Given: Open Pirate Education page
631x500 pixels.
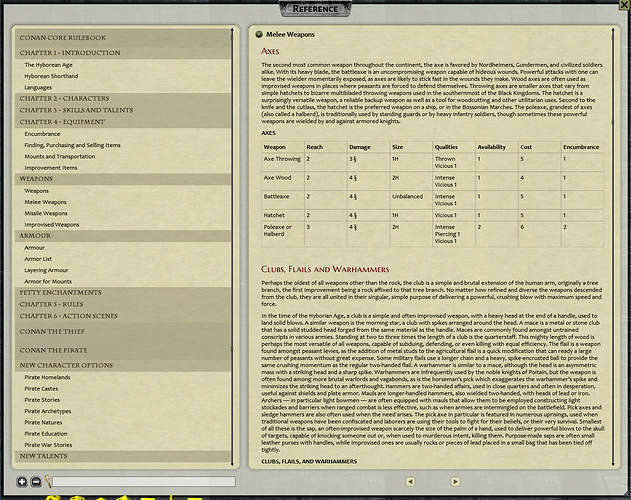Looking at the screenshot, I should tap(46, 434).
